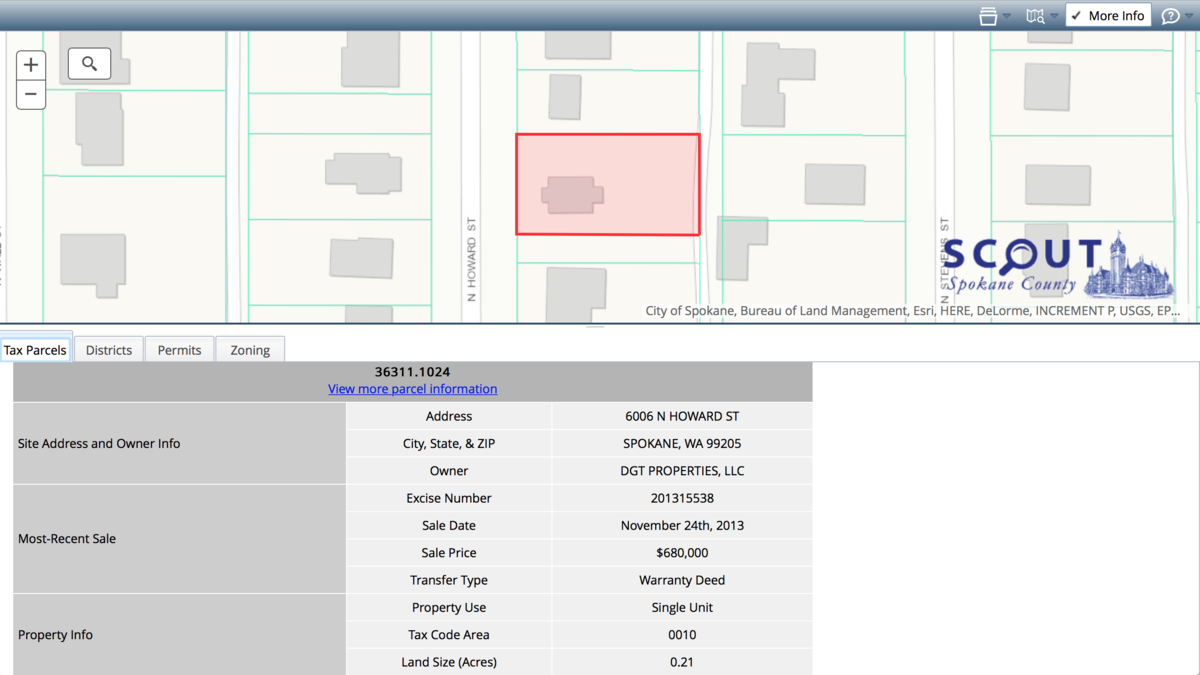Image resolution: width=1200 pixels, height=675 pixels.
Task: Click the owner cell showing DGT PROPERTIES, LLC
Action: pyautogui.click(x=682, y=470)
